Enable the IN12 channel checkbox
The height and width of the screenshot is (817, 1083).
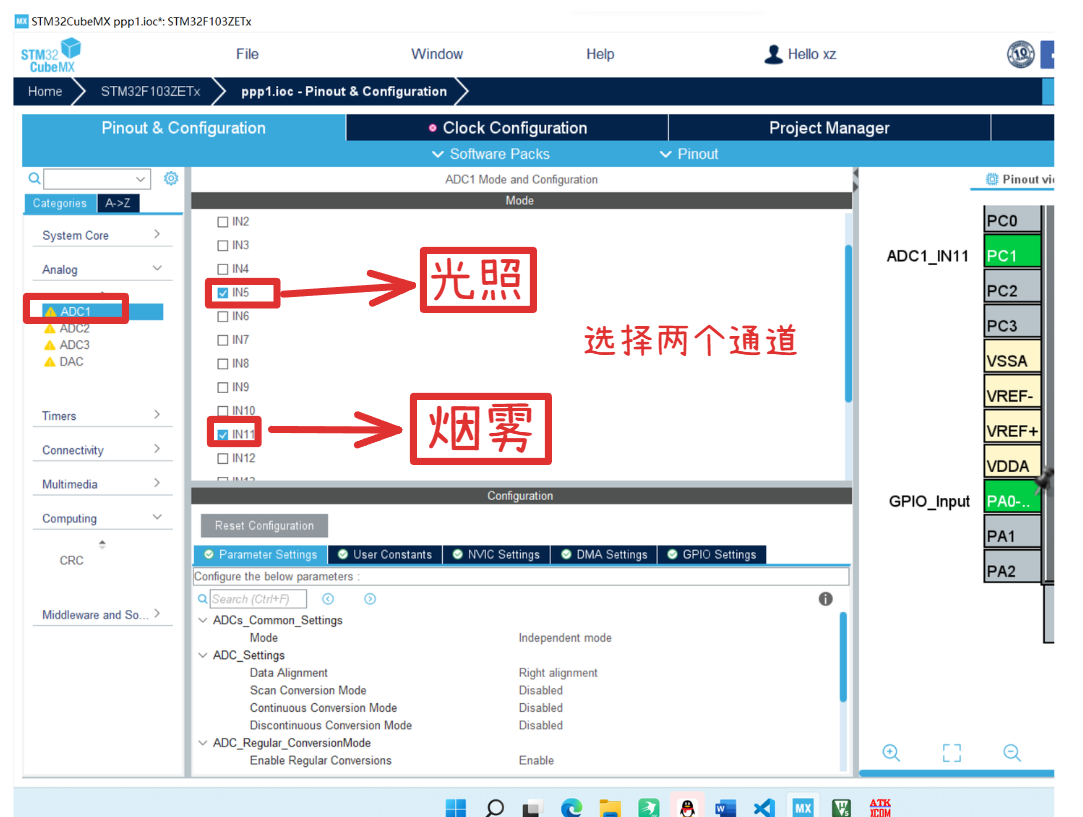click(x=222, y=458)
